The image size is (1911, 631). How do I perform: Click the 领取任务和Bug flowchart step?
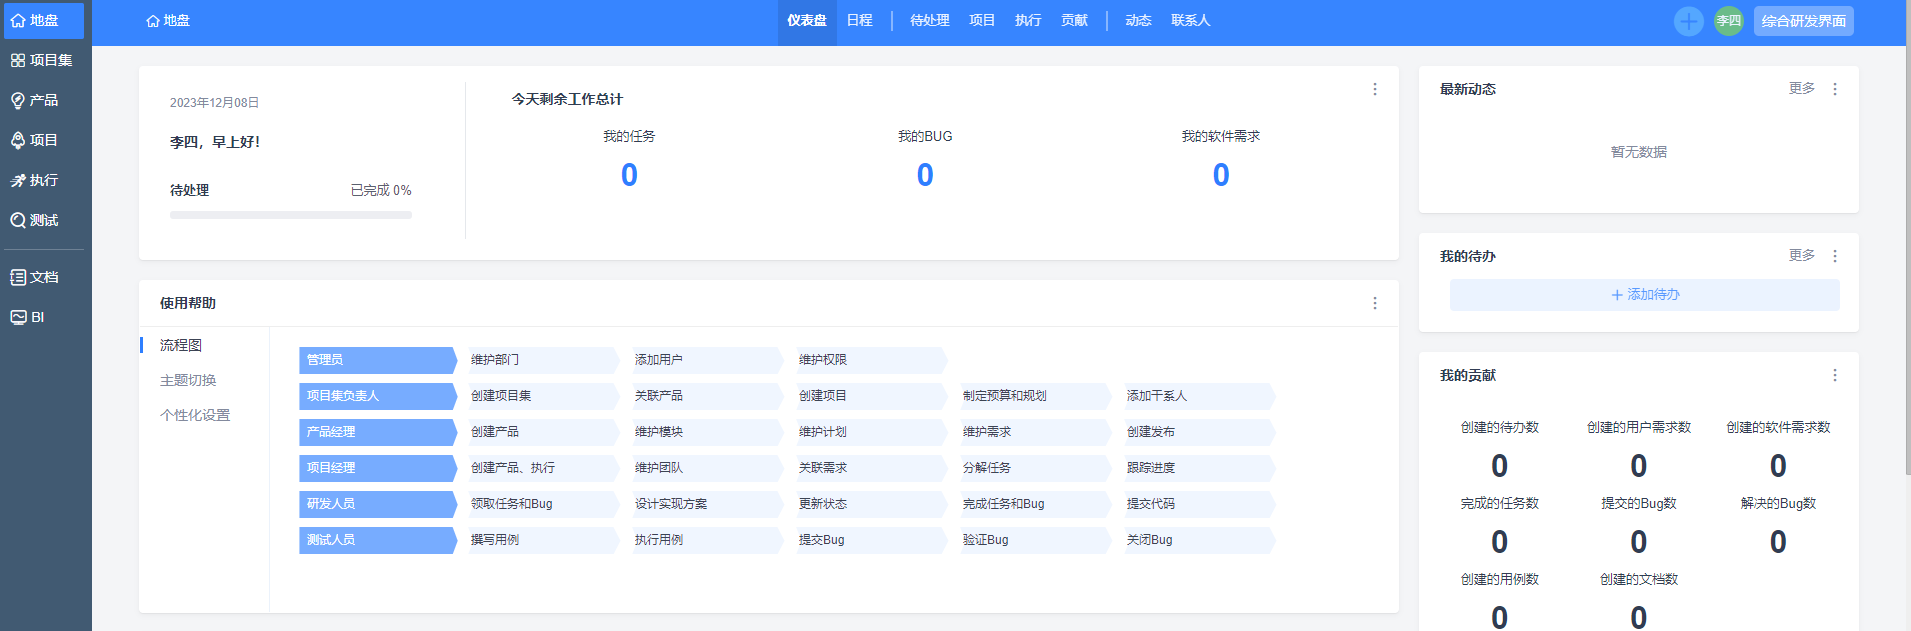click(543, 504)
